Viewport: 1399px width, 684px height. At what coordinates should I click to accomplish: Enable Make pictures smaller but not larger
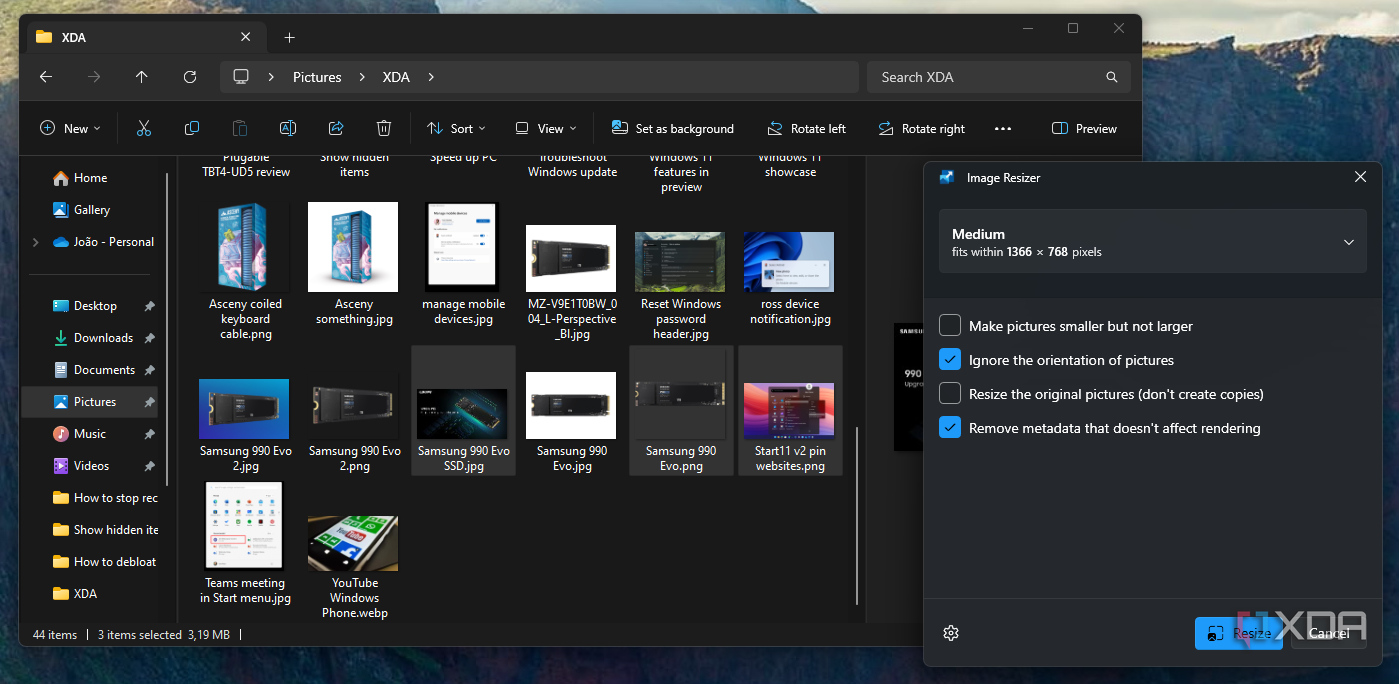(950, 326)
